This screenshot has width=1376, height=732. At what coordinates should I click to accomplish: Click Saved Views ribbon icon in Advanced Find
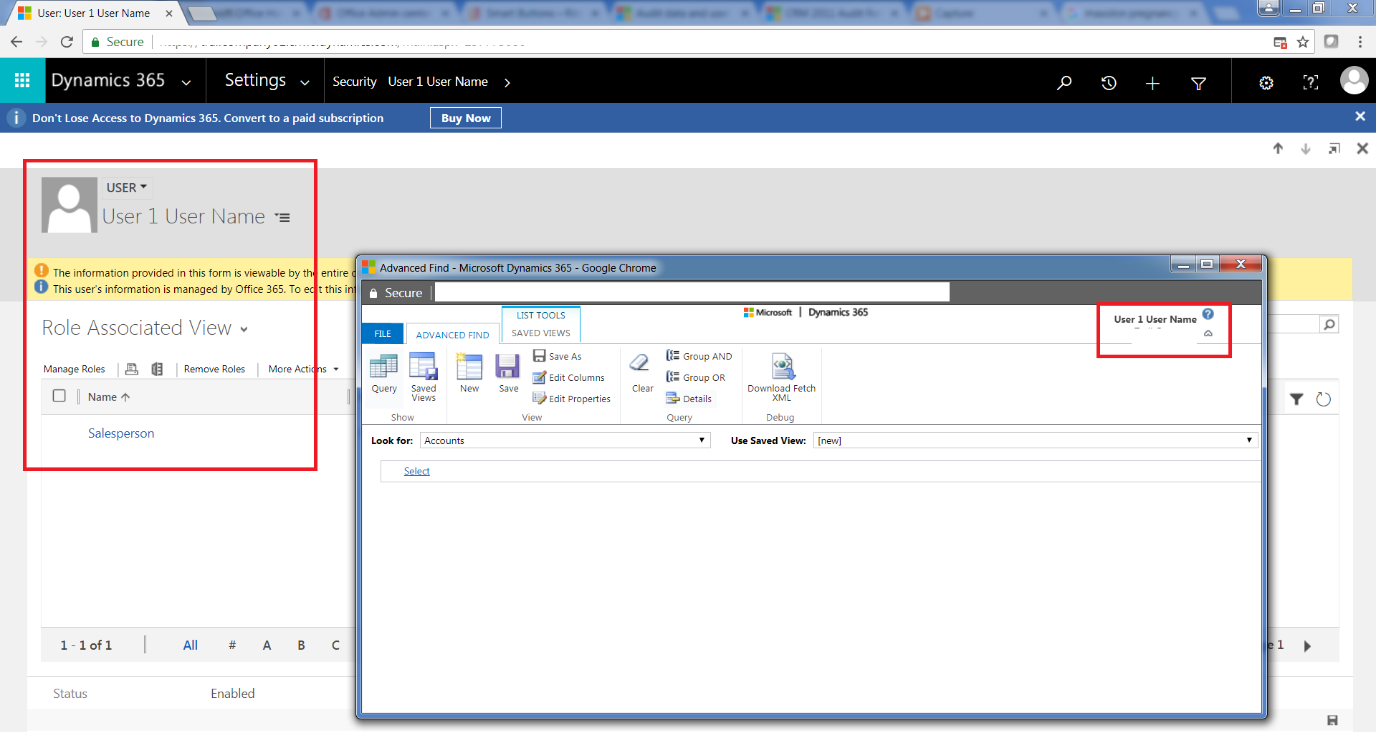tap(424, 377)
